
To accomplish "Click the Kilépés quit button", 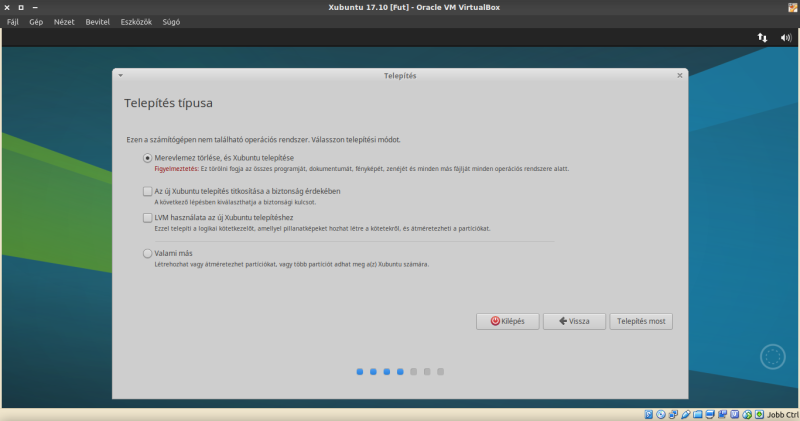I will point(508,321).
